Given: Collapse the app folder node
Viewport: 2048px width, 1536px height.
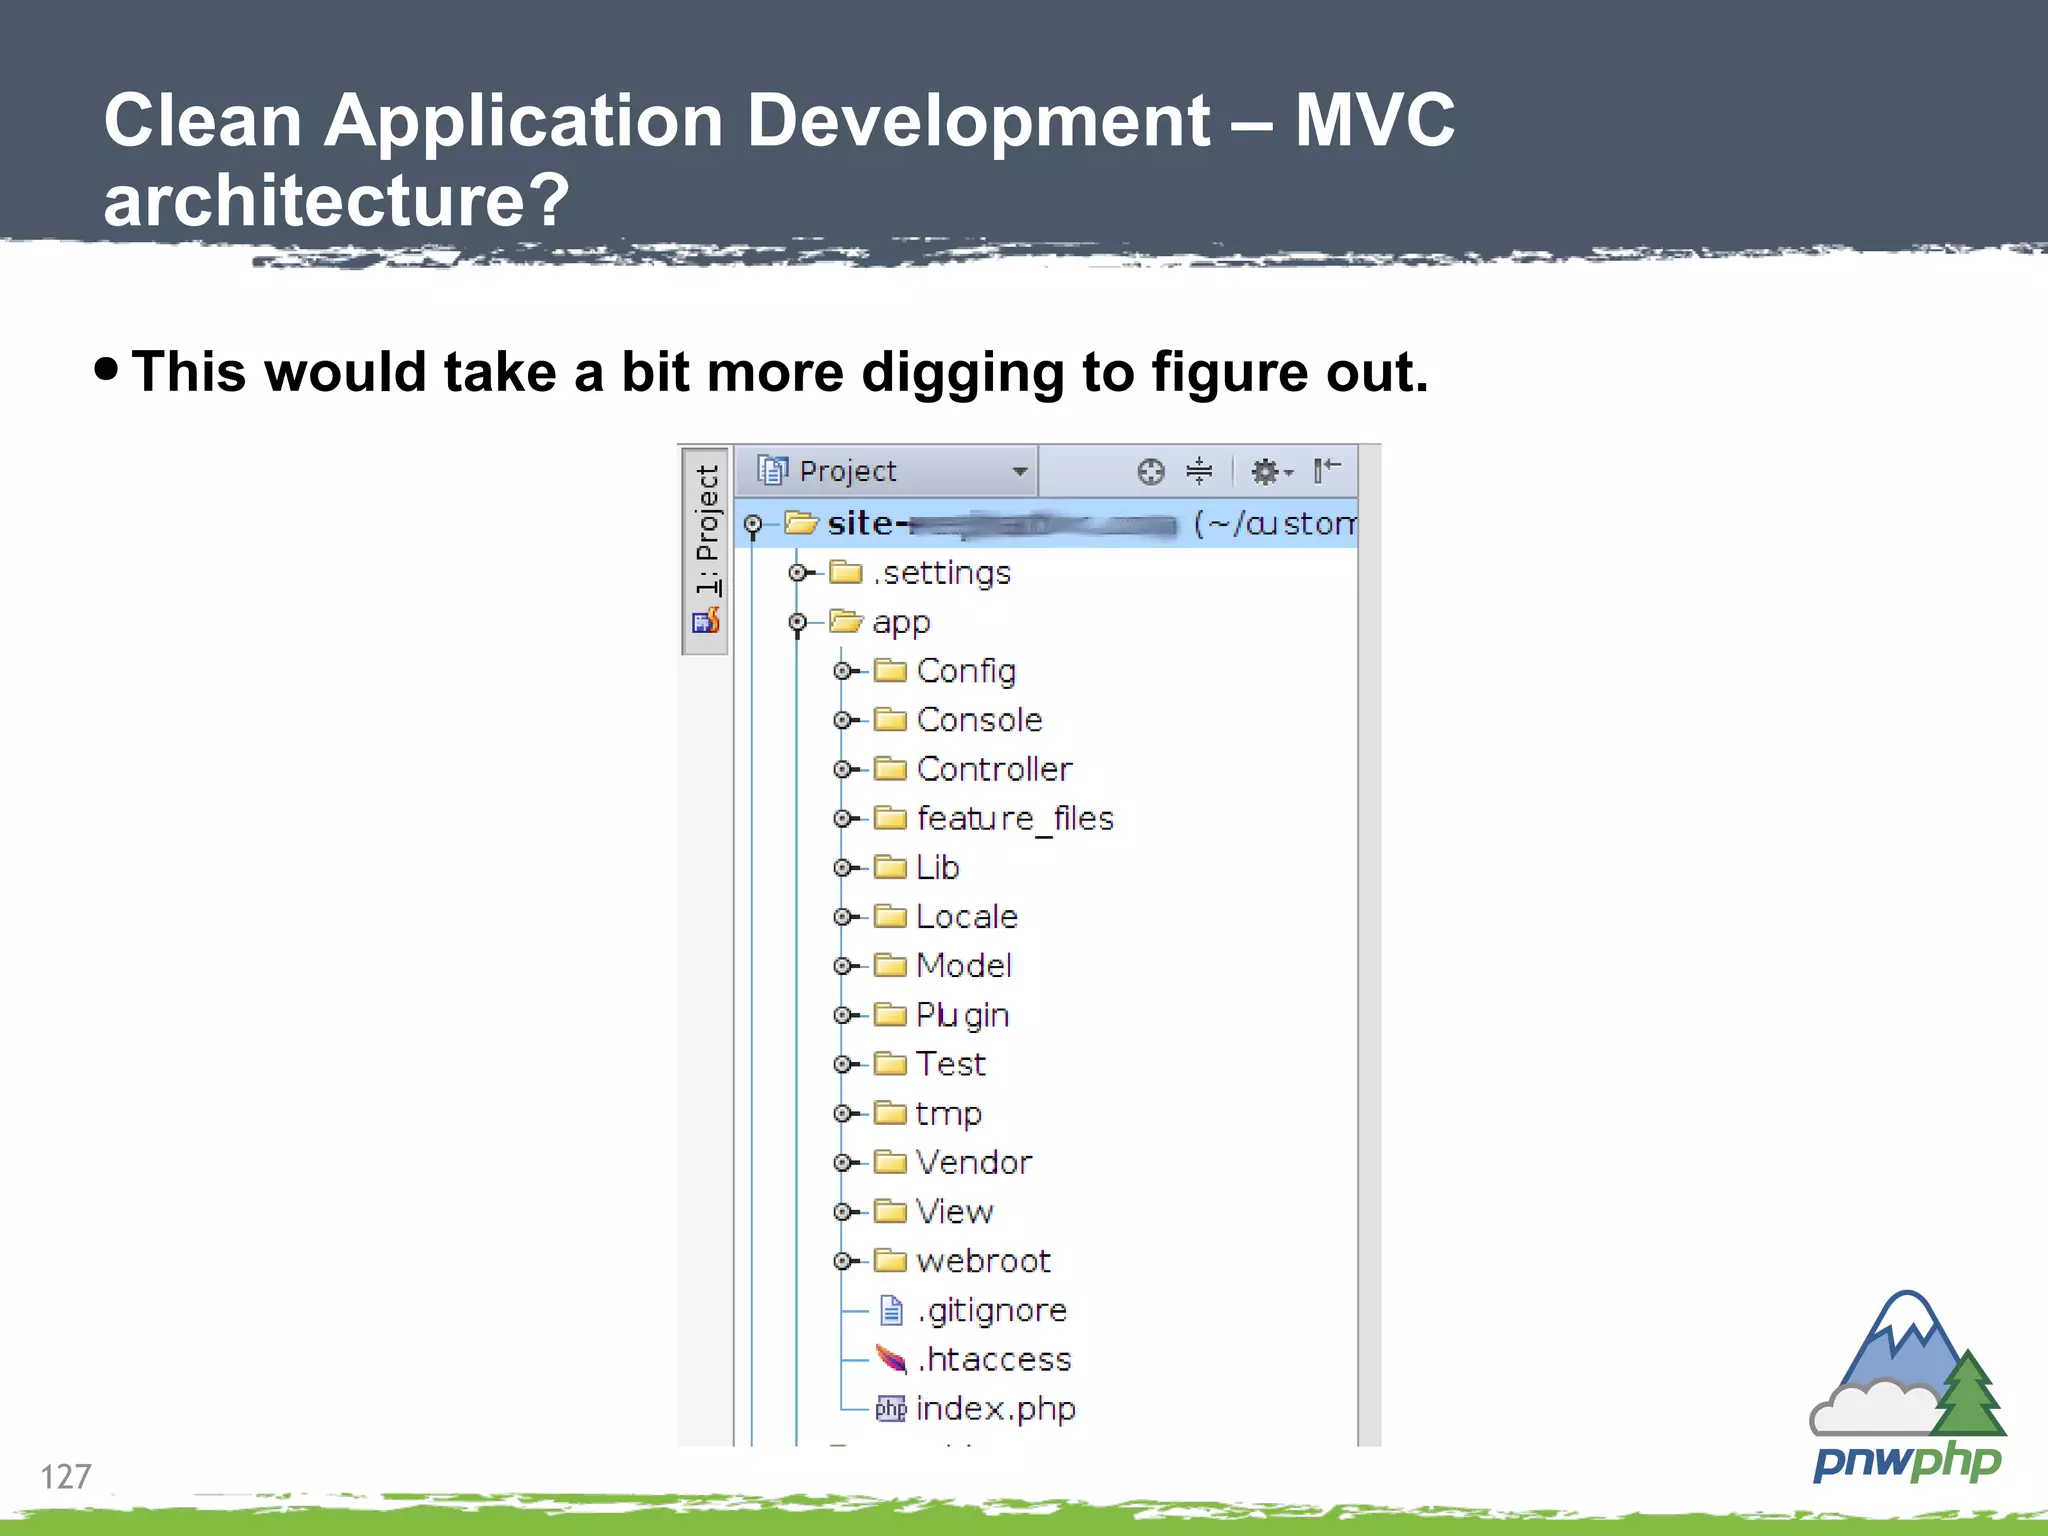Looking at the screenshot, I should (x=798, y=623).
